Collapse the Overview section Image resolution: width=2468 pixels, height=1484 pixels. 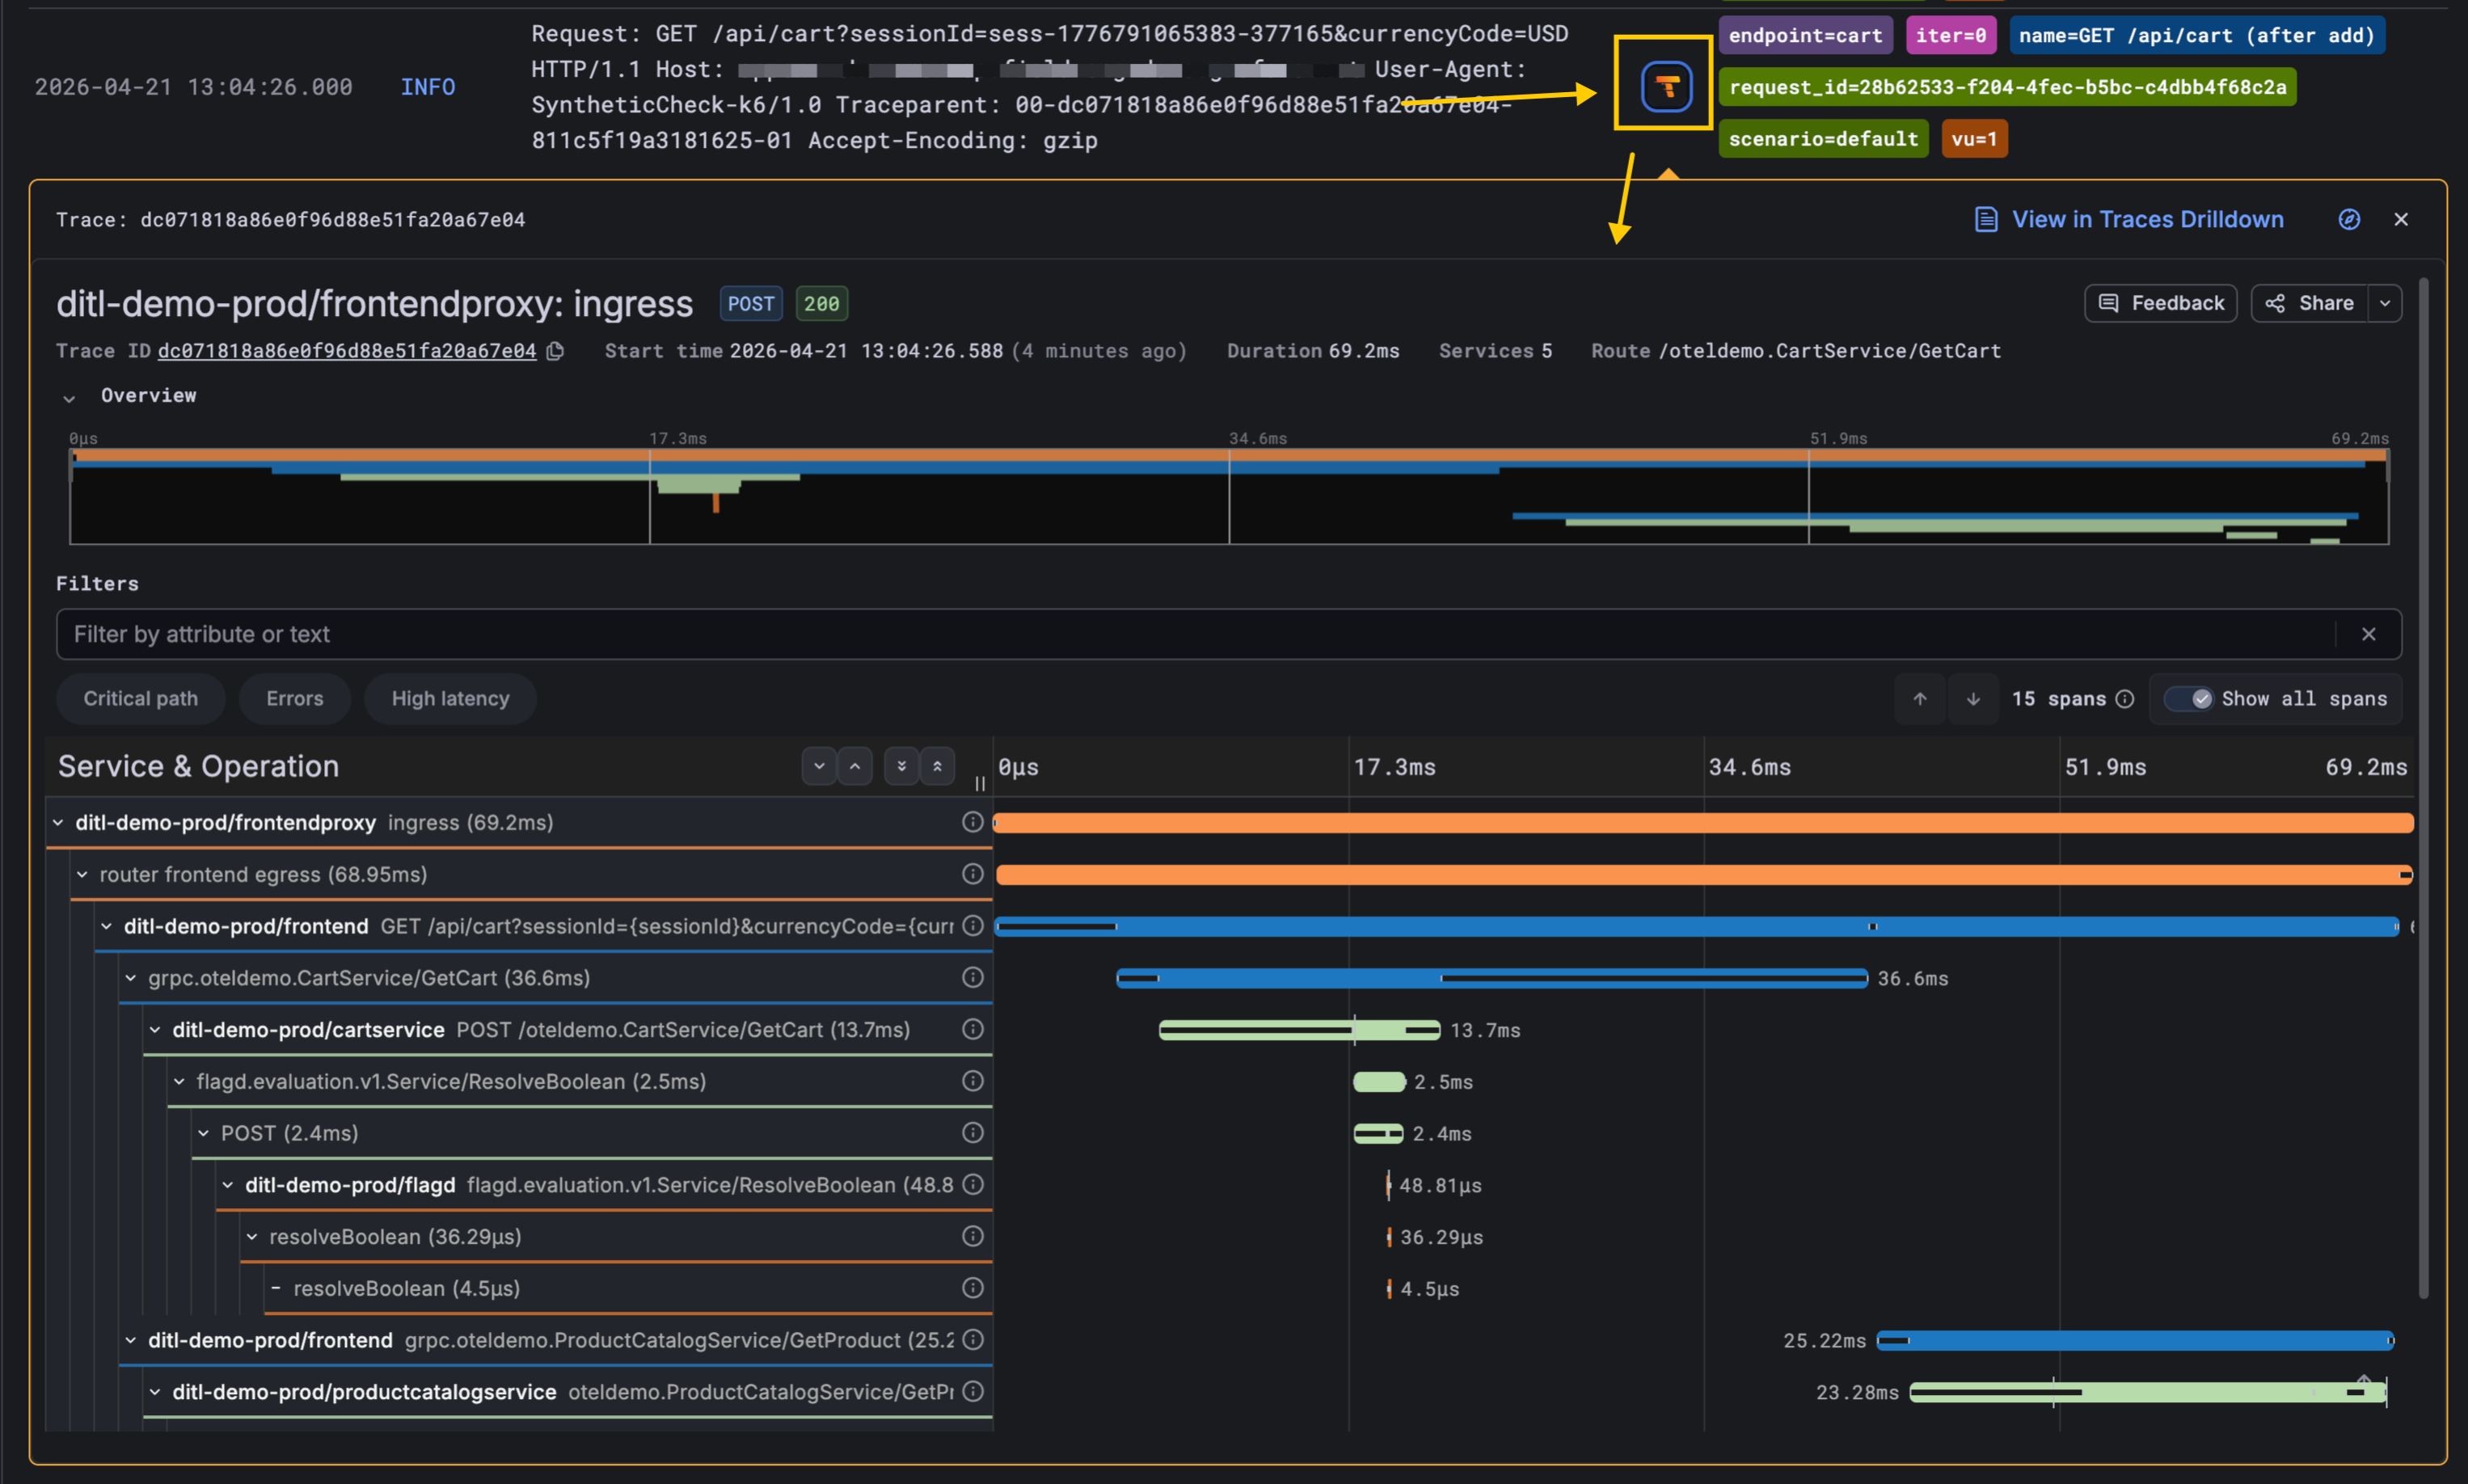[69, 397]
